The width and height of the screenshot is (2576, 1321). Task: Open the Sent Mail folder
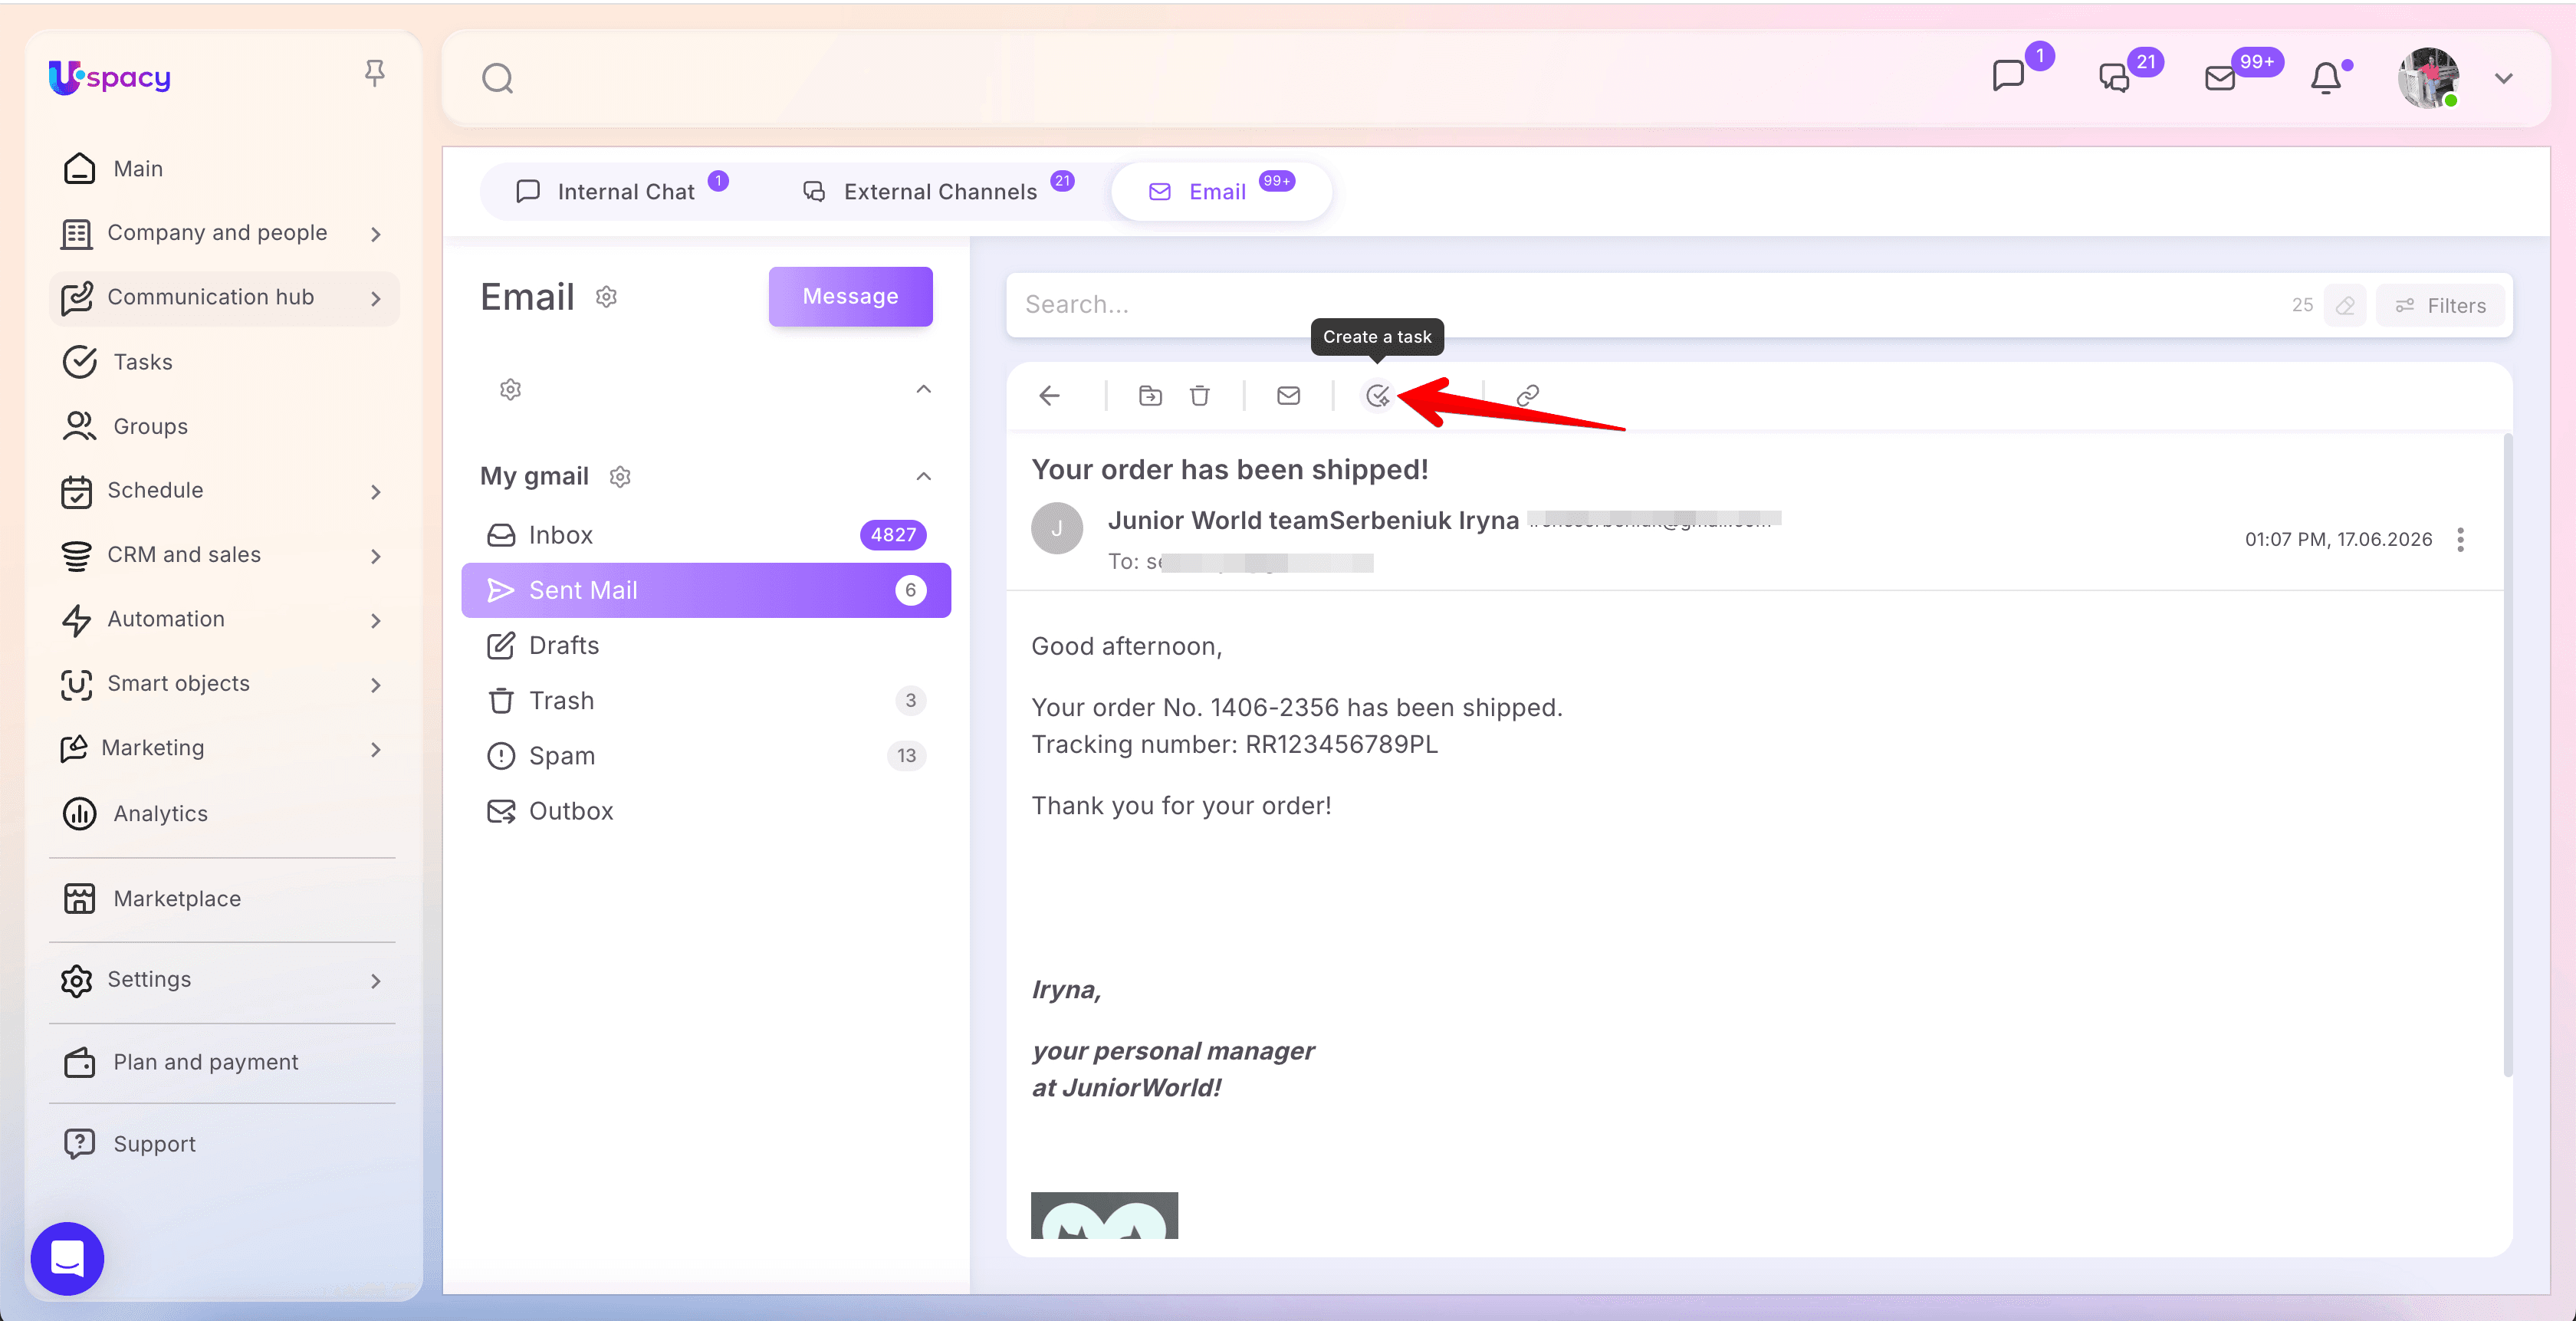tap(706, 590)
